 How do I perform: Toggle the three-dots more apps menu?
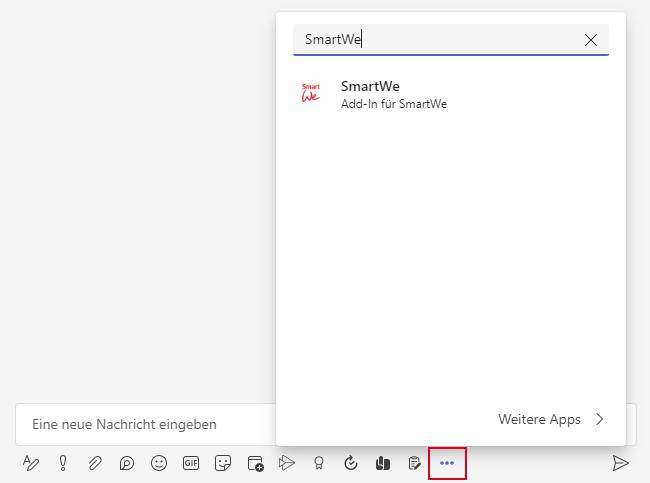(447, 463)
